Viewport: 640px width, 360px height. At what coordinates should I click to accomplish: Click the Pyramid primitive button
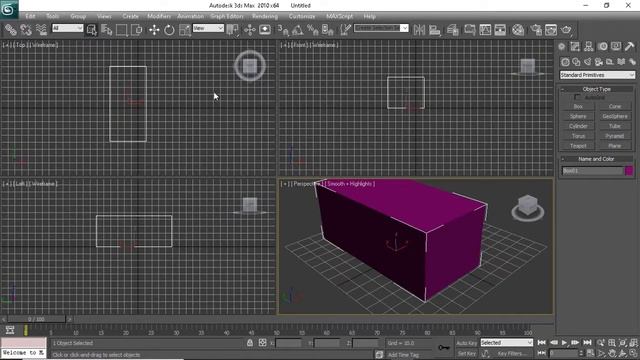pyautogui.click(x=615, y=136)
